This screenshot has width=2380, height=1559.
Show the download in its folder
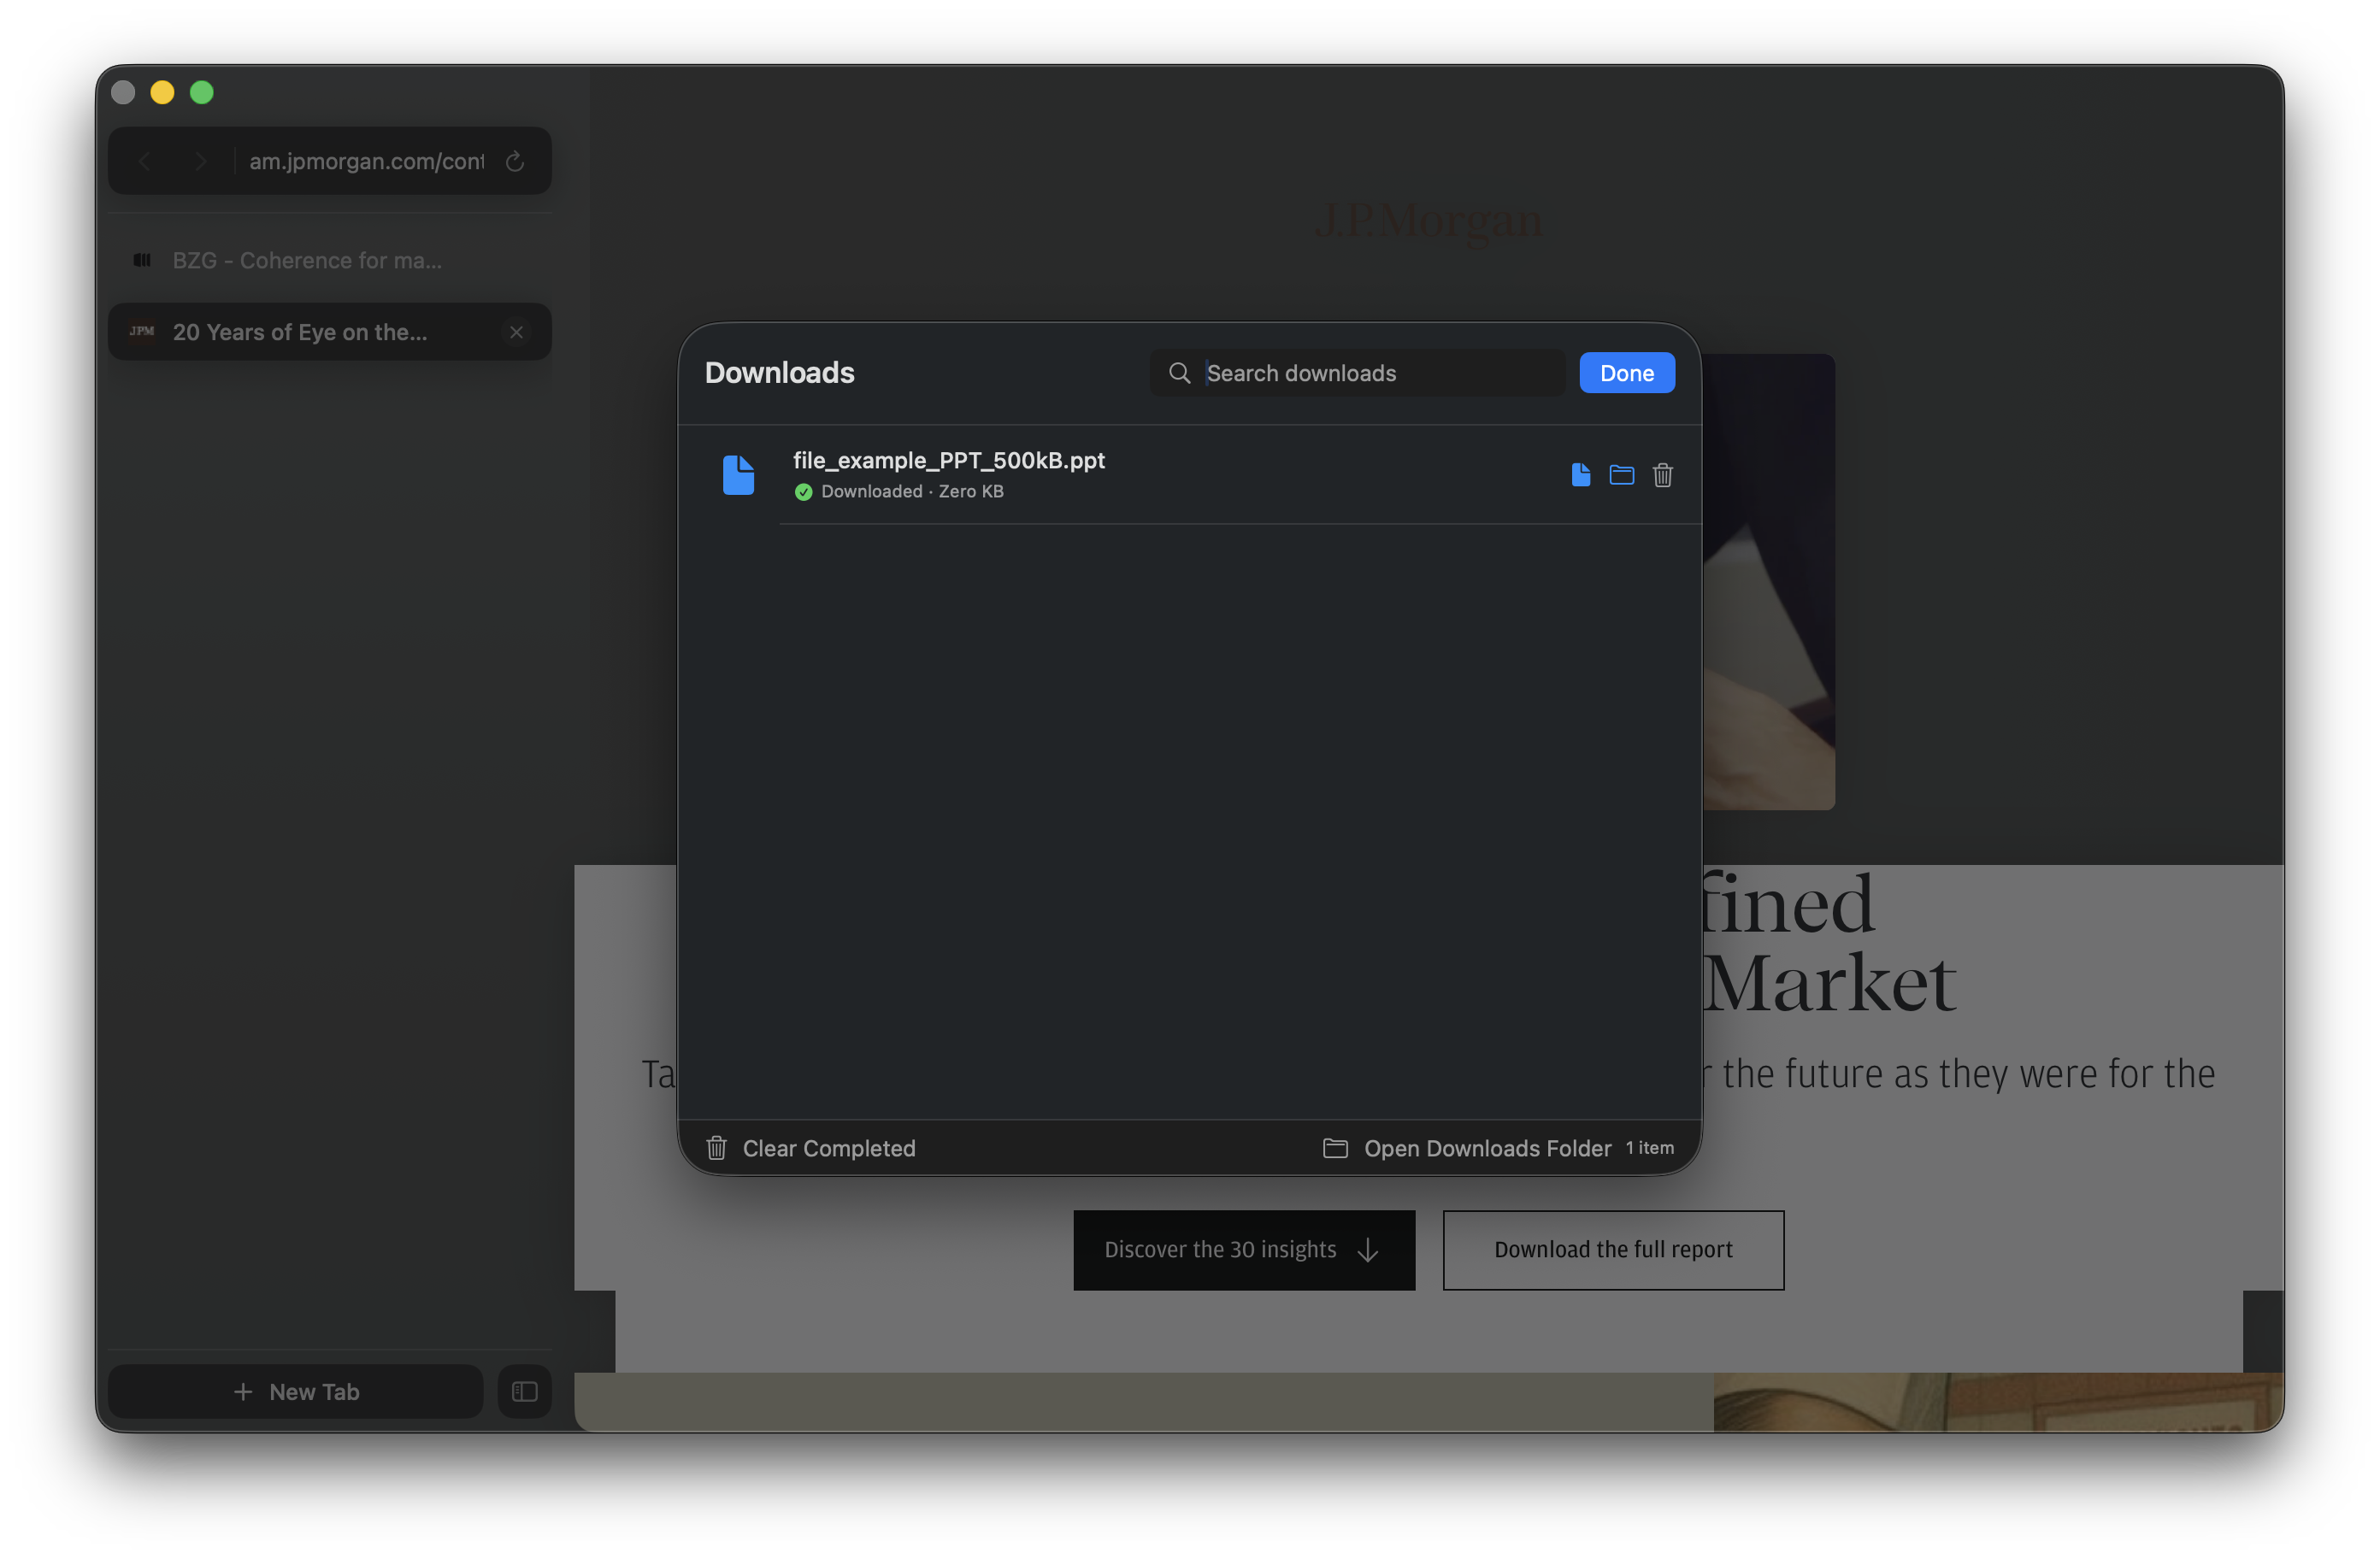pos(1621,475)
